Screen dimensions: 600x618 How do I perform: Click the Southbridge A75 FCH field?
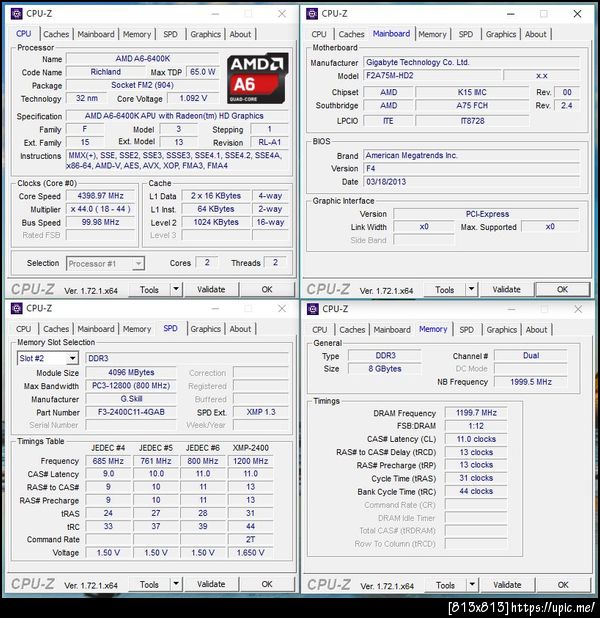(x=472, y=106)
